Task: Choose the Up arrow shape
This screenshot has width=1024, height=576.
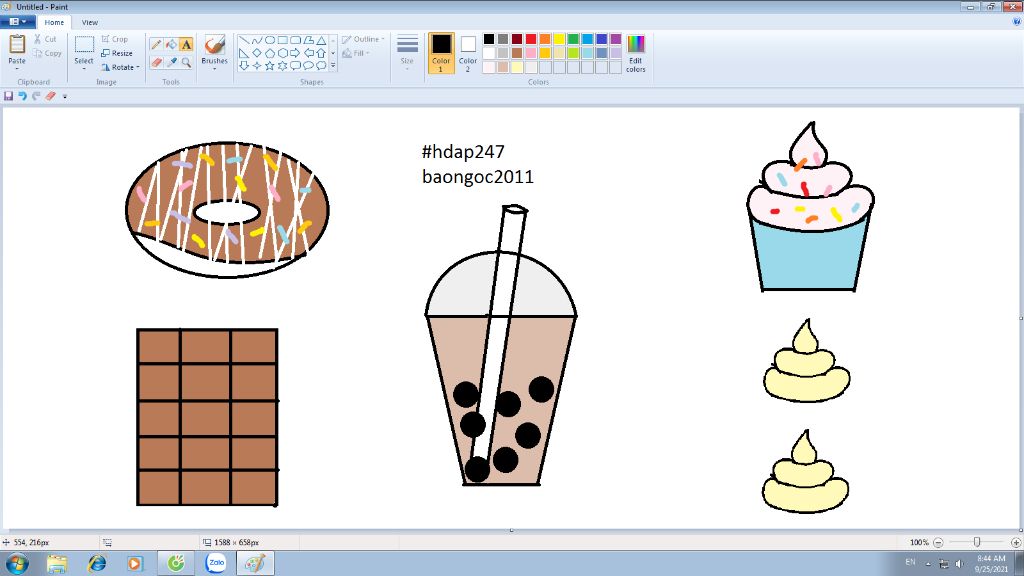Action: [x=321, y=53]
